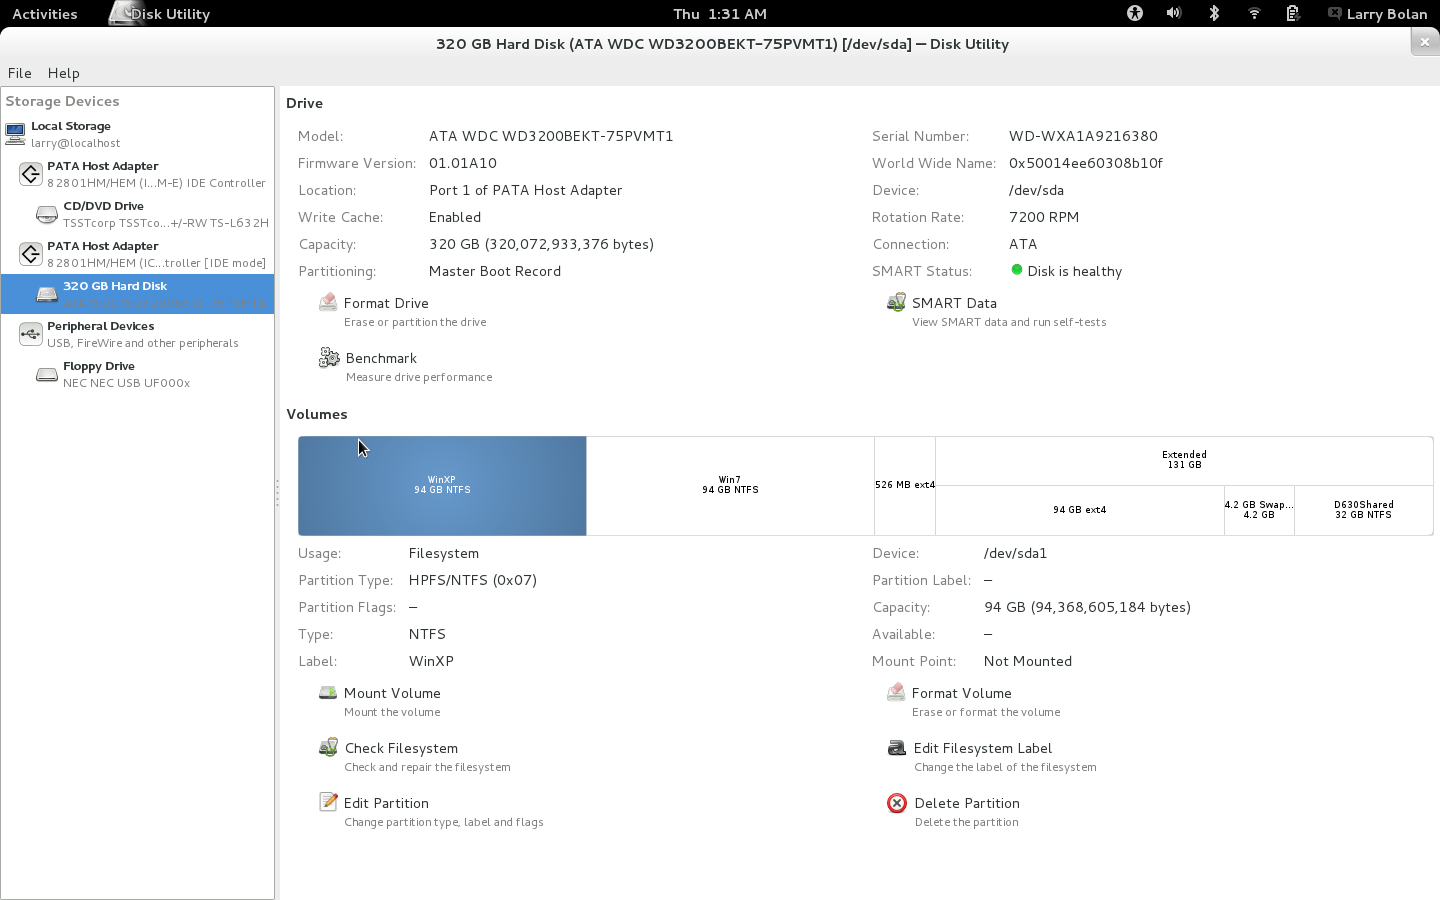
Task: Click the Edit Partition pencil icon
Action: tap(328, 802)
